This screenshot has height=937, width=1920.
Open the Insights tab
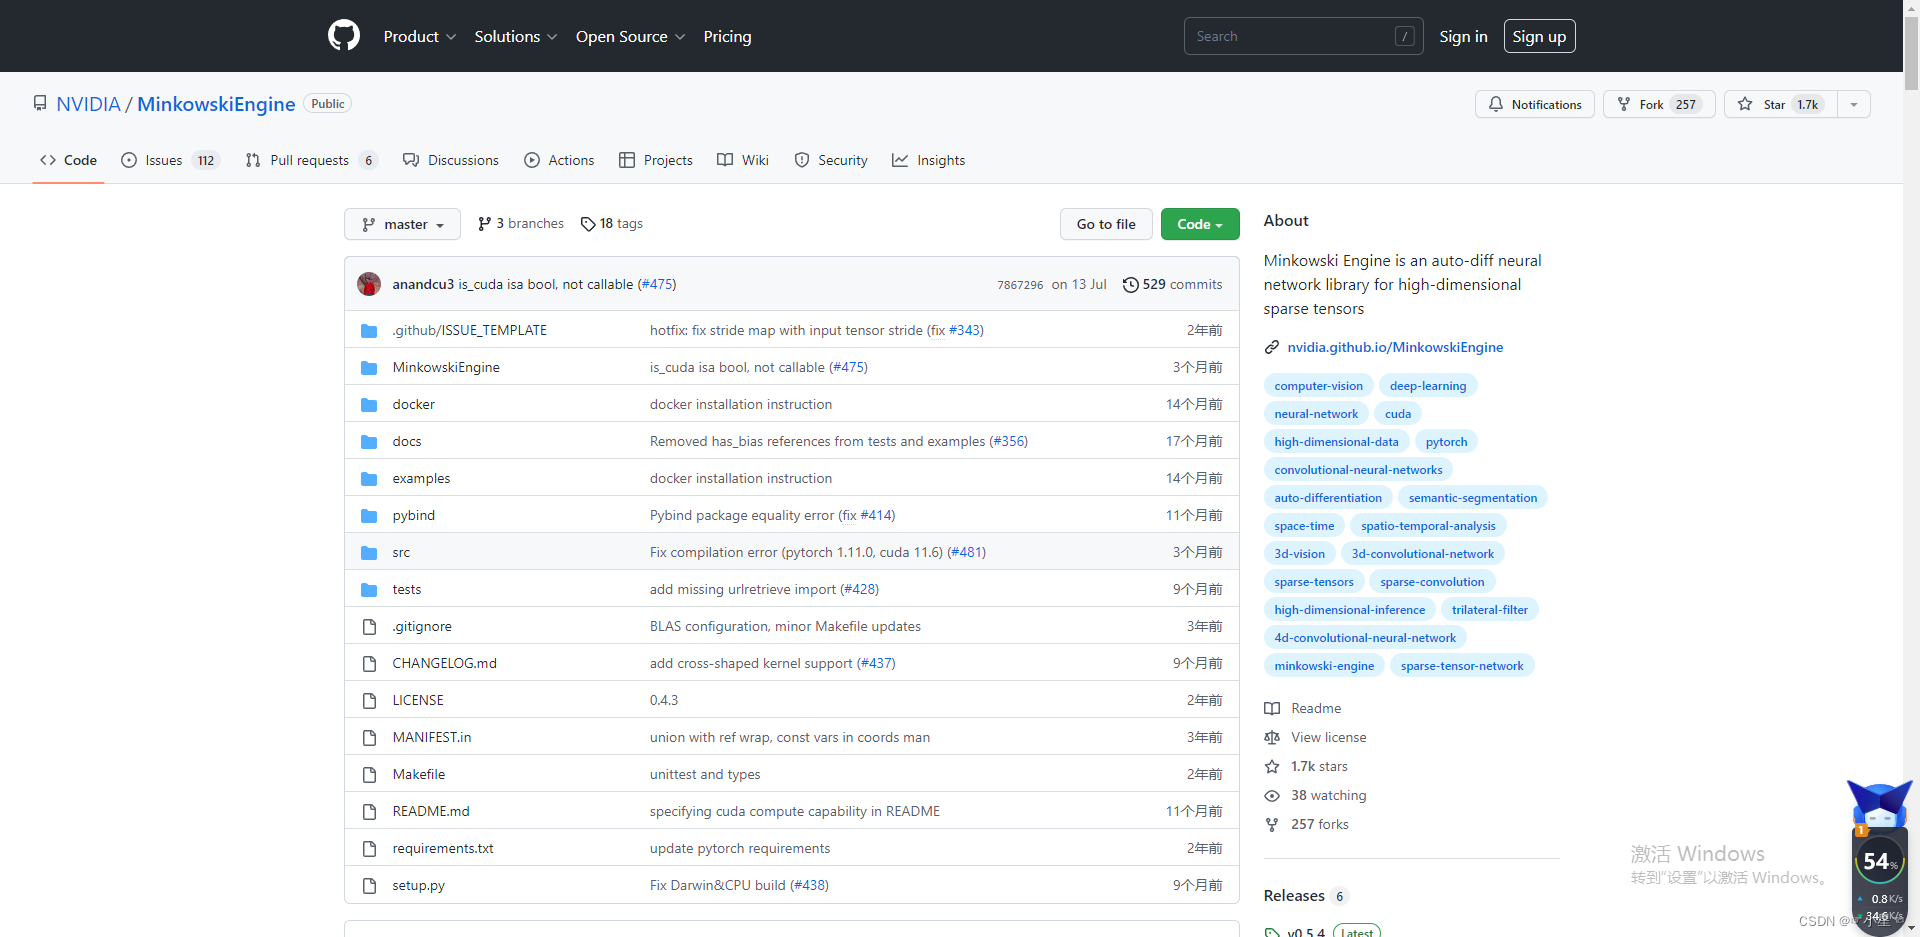928,160
